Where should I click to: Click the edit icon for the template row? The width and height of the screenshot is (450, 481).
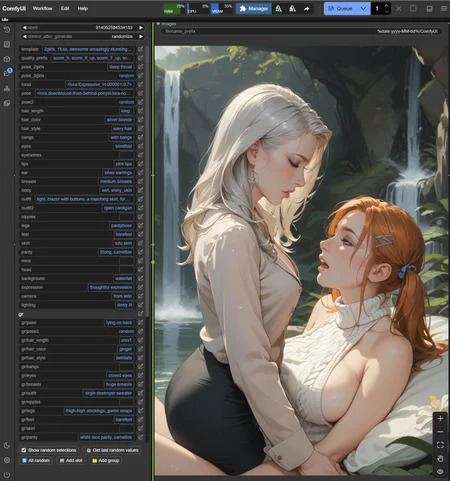pyautogui.click(x=140, y=49)
